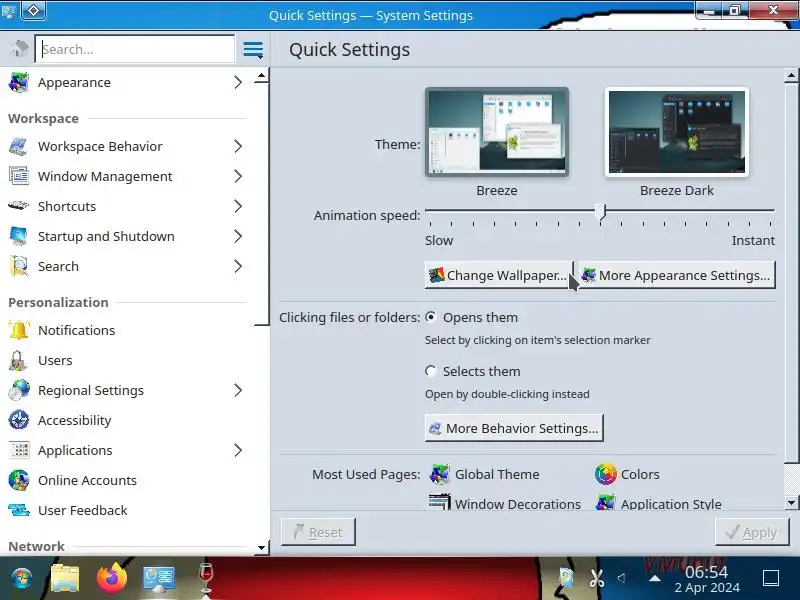This screenshot has width=800, height=600.
Task: Expand Window Management chevron
Action: [x=238, y=176]
